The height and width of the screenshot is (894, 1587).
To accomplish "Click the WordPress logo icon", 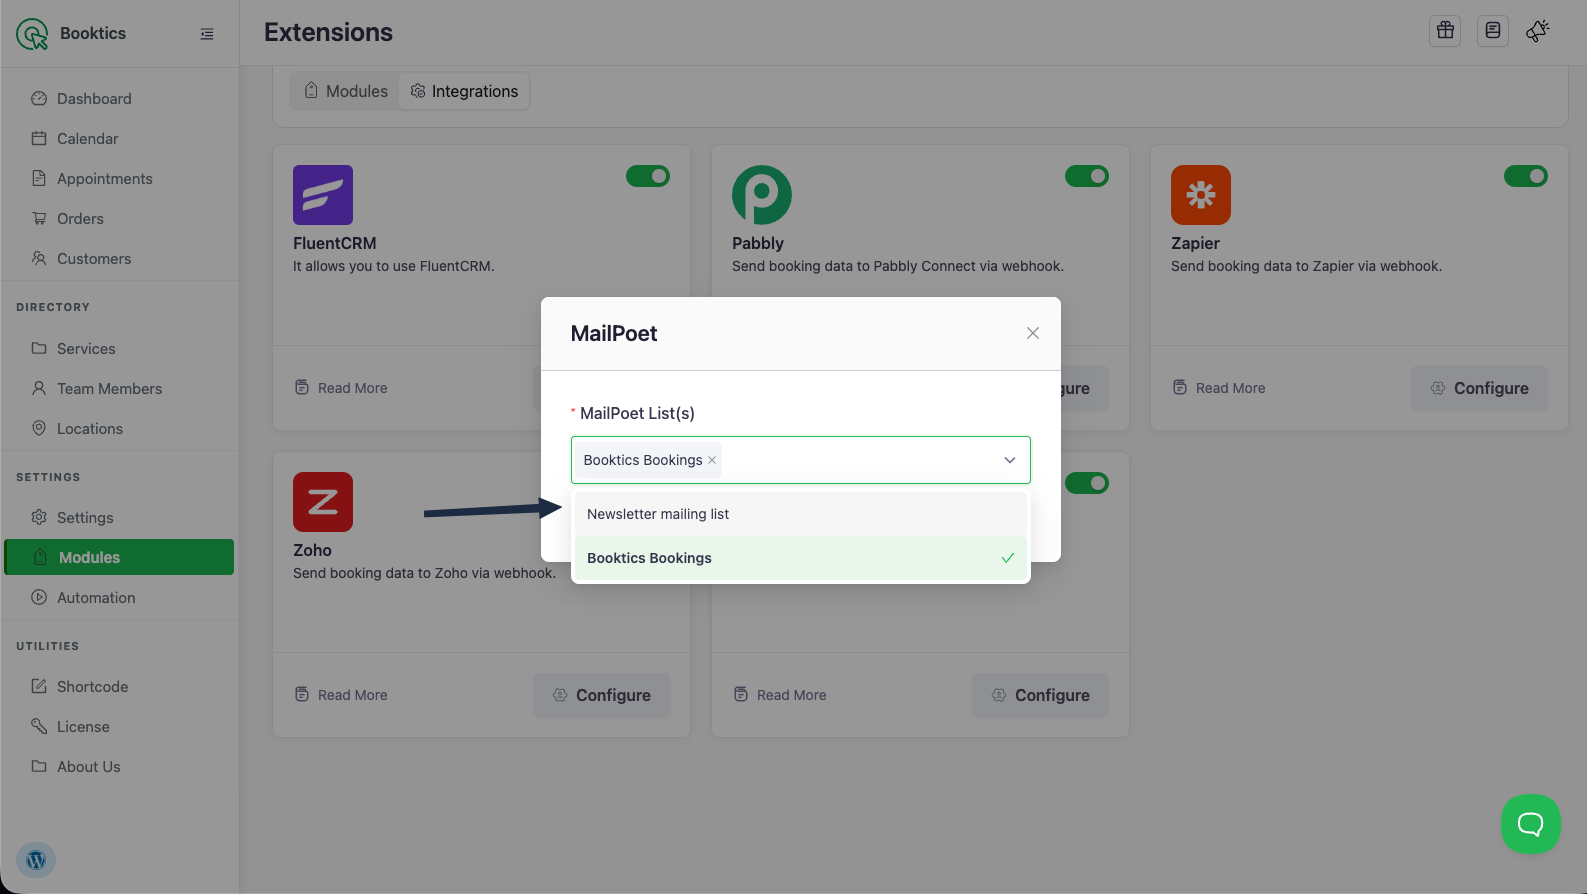I will 36,860.
